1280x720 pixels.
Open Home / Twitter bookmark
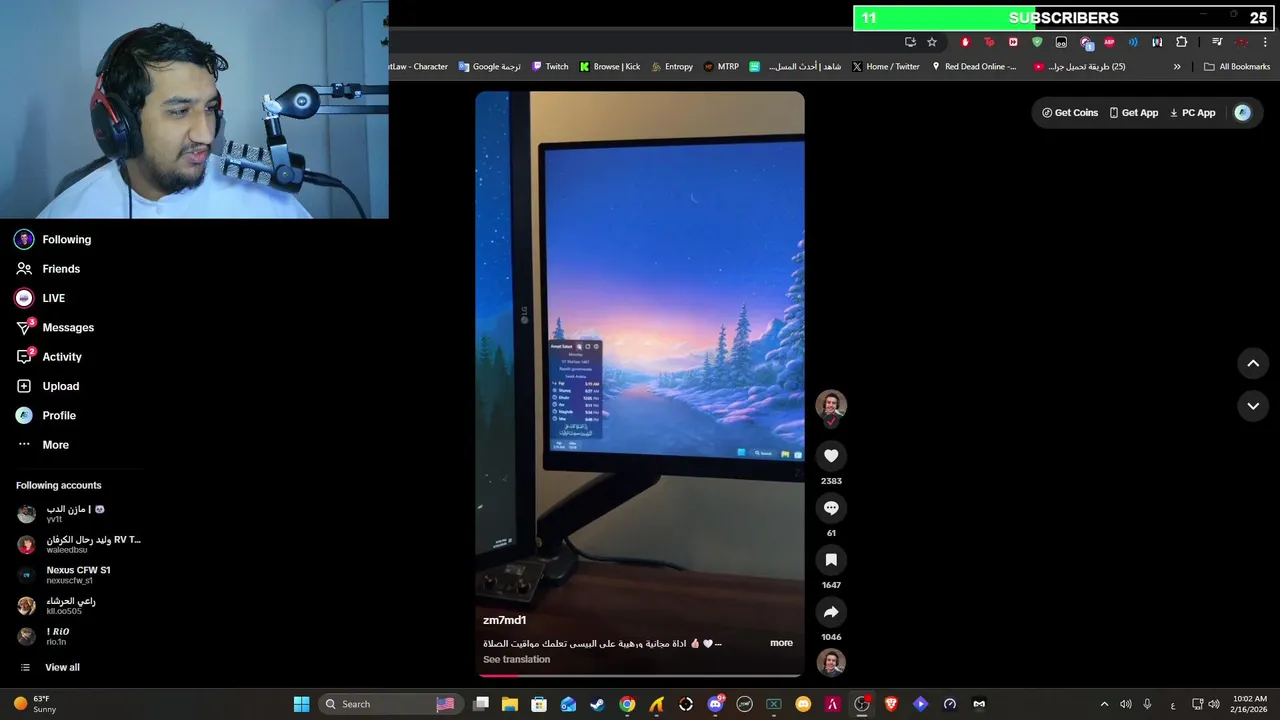tap(885, 67)
